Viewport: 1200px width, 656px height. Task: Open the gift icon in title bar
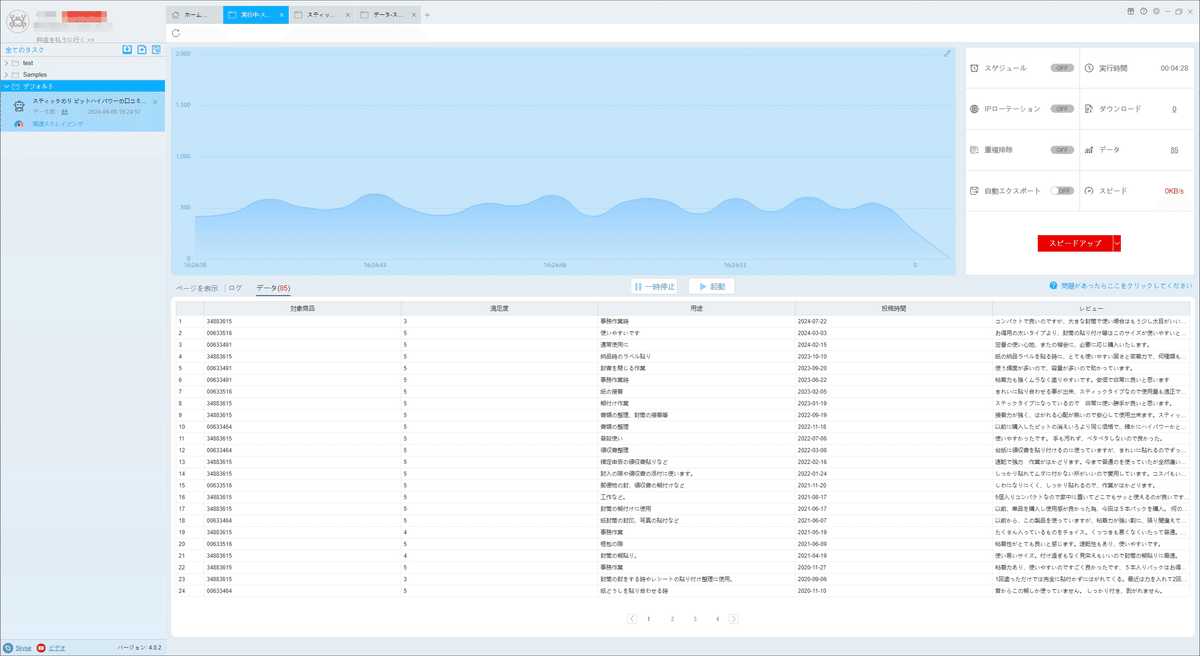tap(1131, 11)
